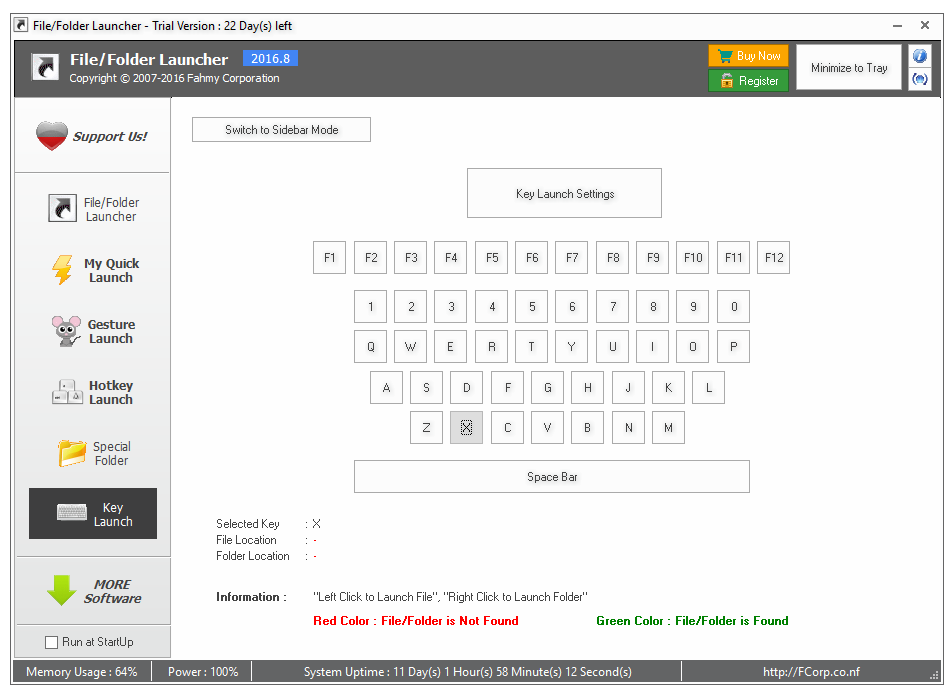Click the File/Folder Launcher logo icon

pyautogui.click(x=45, y=67)
